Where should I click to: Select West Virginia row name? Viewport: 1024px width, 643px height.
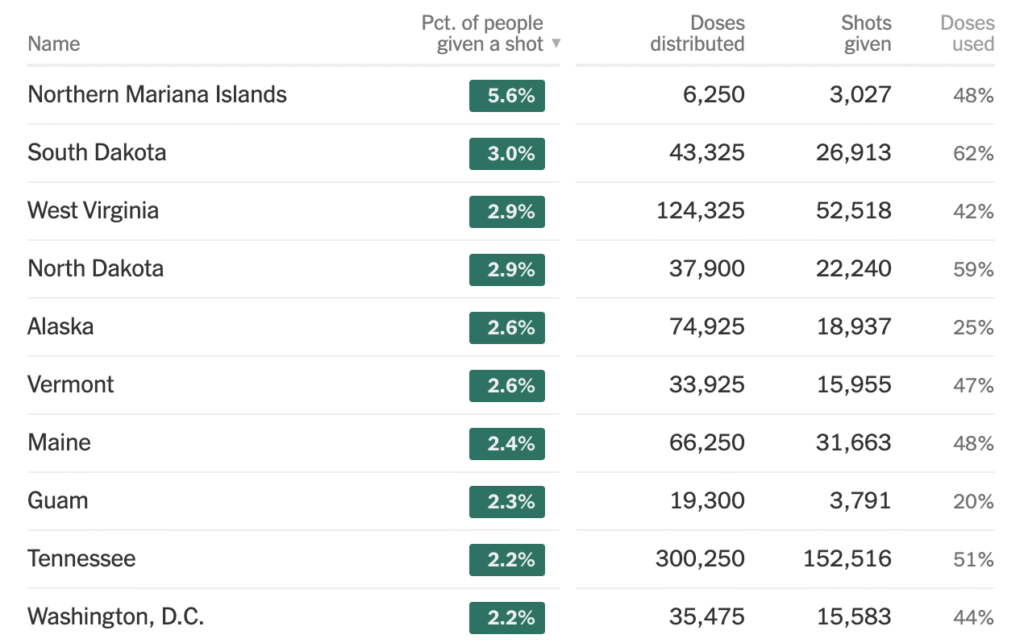click(x=93, y=211)
